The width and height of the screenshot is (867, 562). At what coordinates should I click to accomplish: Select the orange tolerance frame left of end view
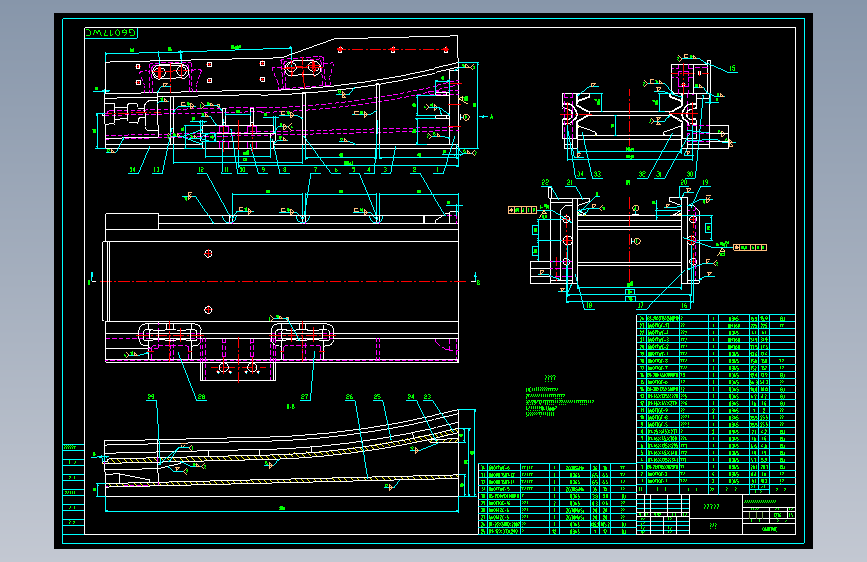[523, 210]
